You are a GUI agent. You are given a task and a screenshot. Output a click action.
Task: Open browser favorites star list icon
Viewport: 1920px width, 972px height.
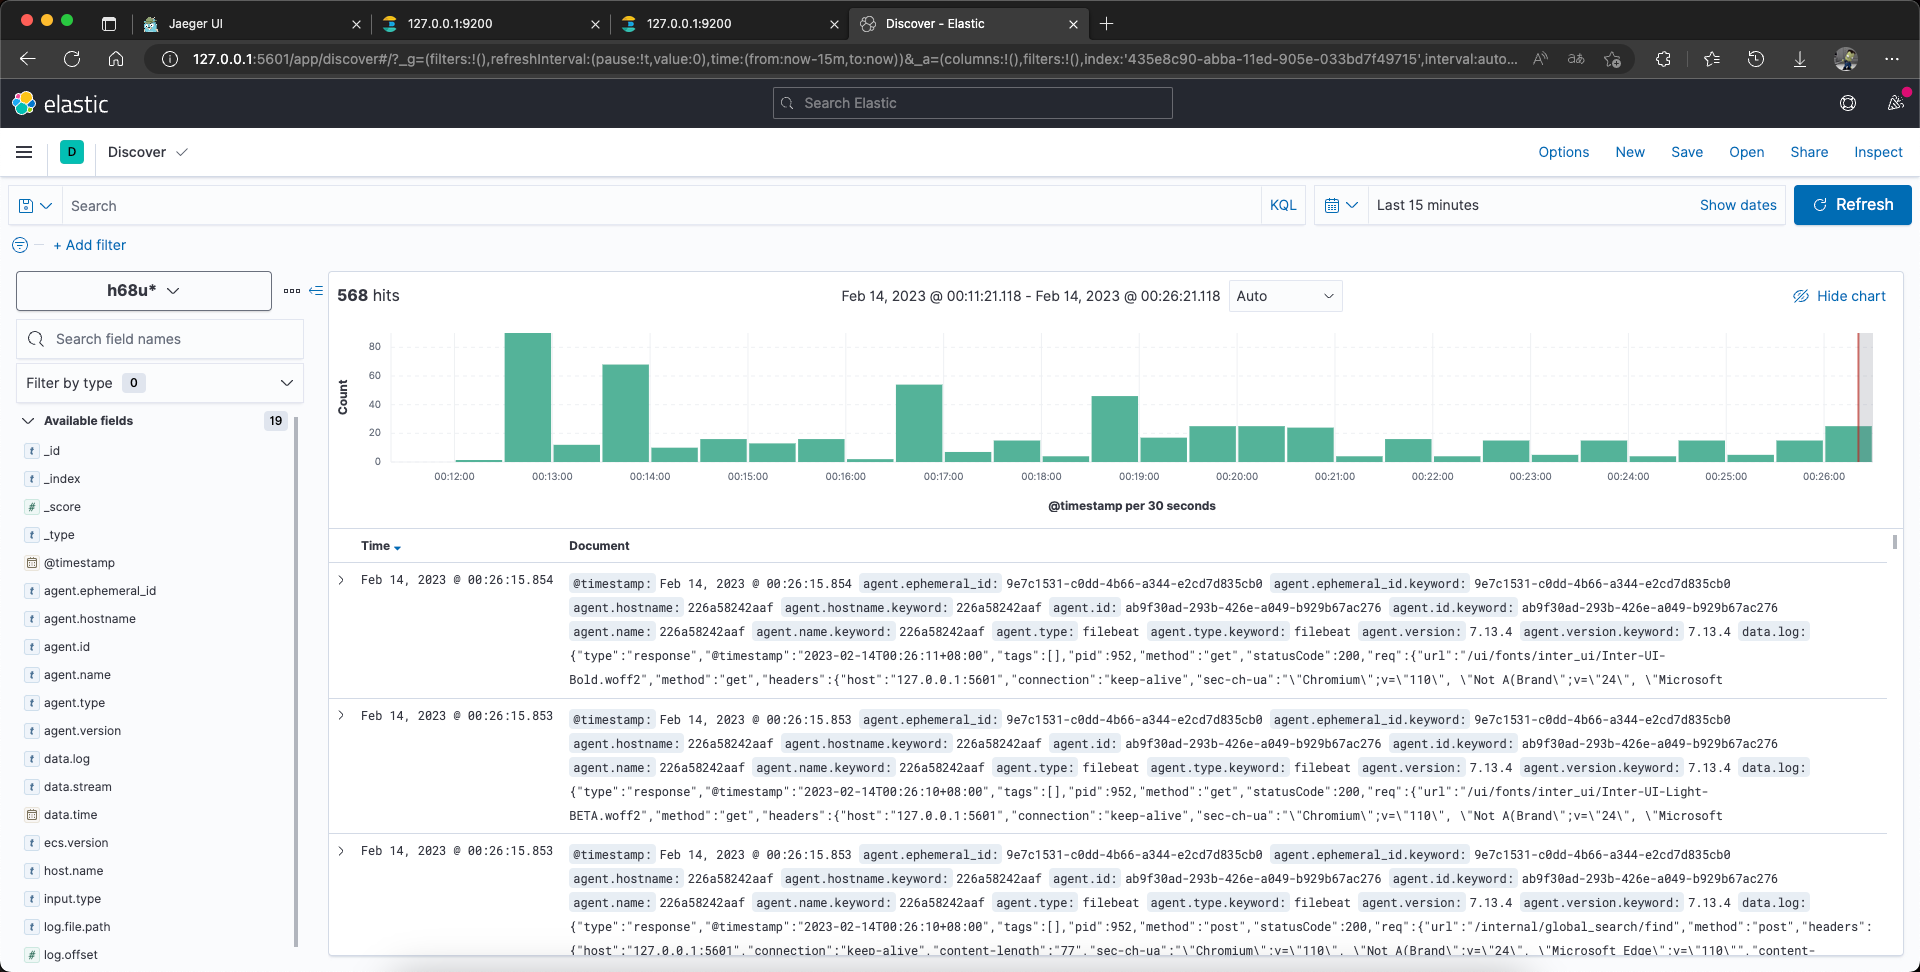pos(1711,59)
